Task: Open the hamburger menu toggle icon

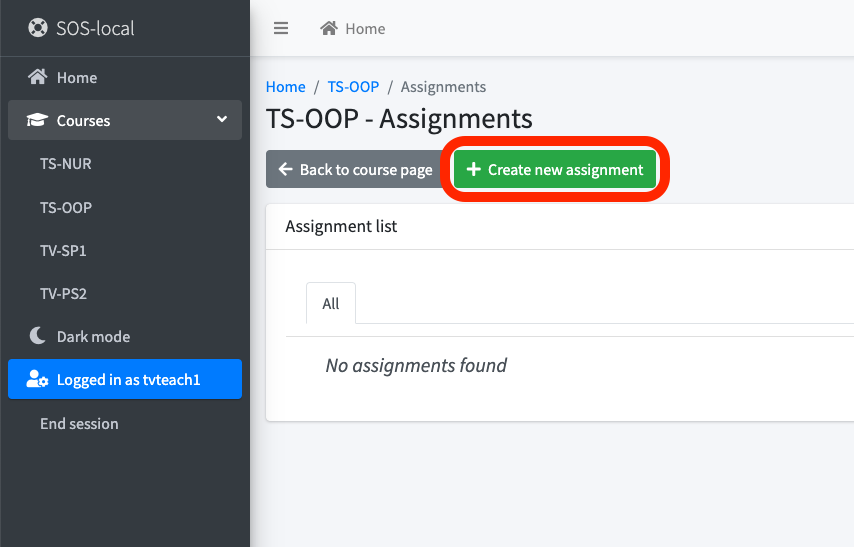Action: [x=280, y=28]
